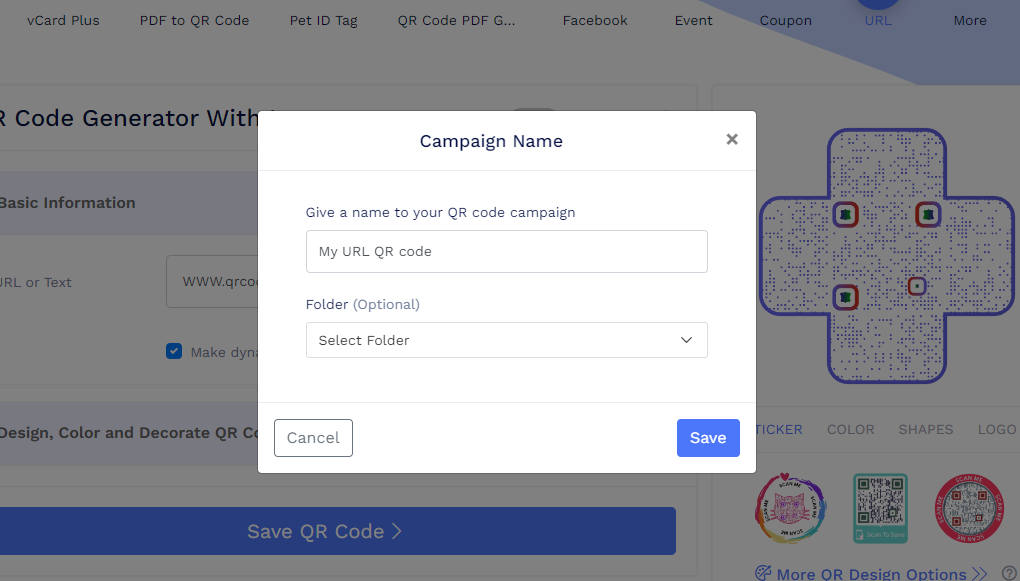The height and width of the screenshot is (581, 1020).
Task: Open the Select Folder dropdown
Action: [506, 340]
